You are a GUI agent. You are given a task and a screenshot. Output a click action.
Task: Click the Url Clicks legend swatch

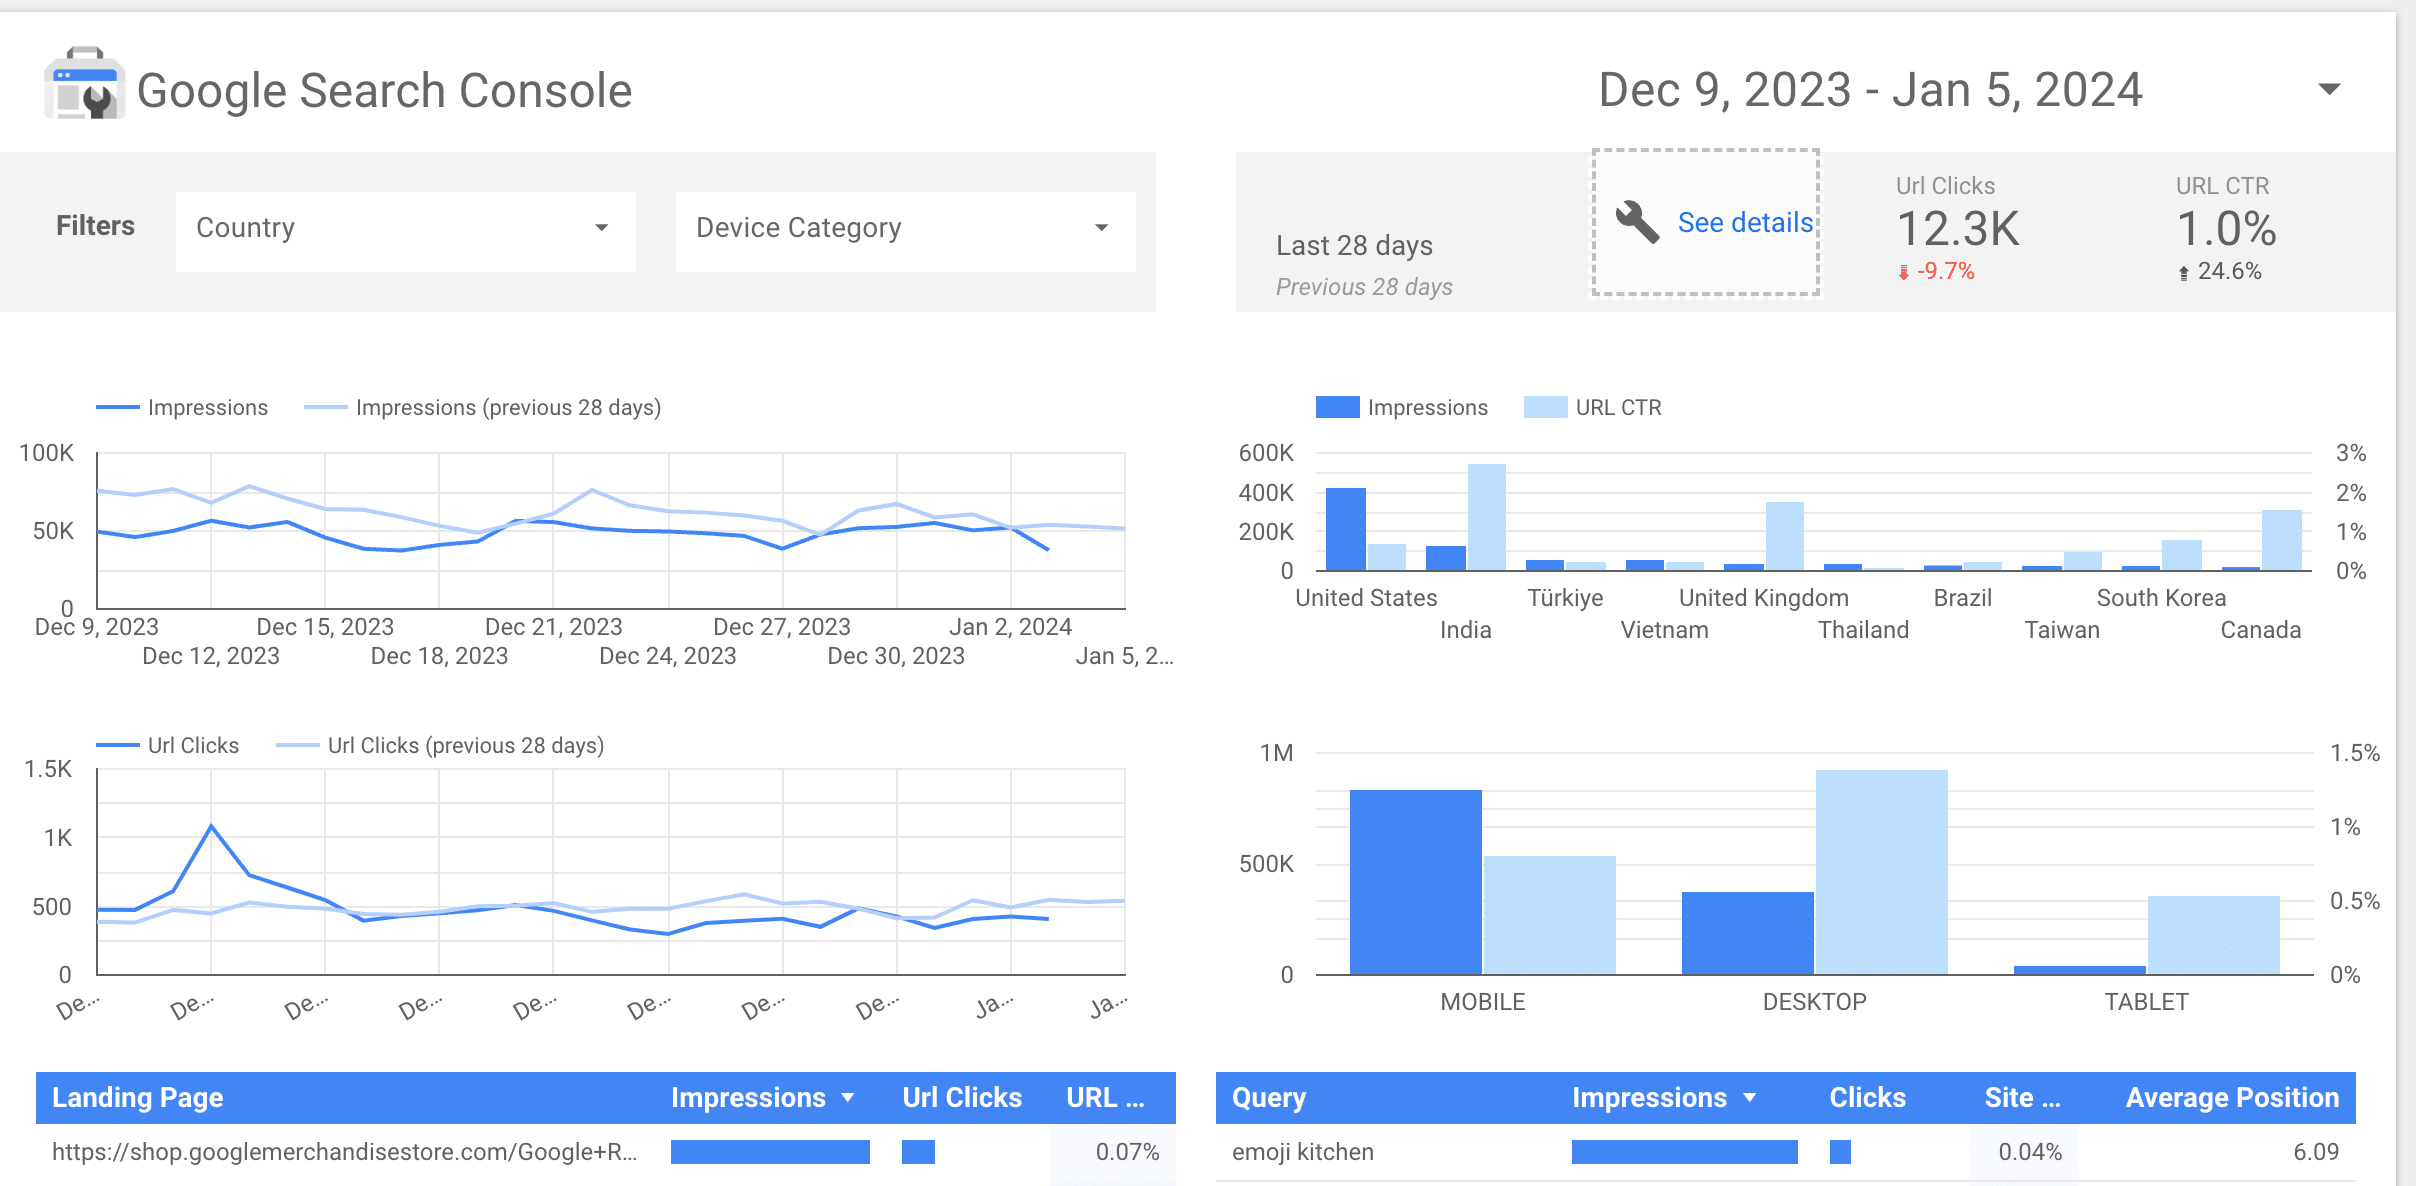tap(117, 745)
